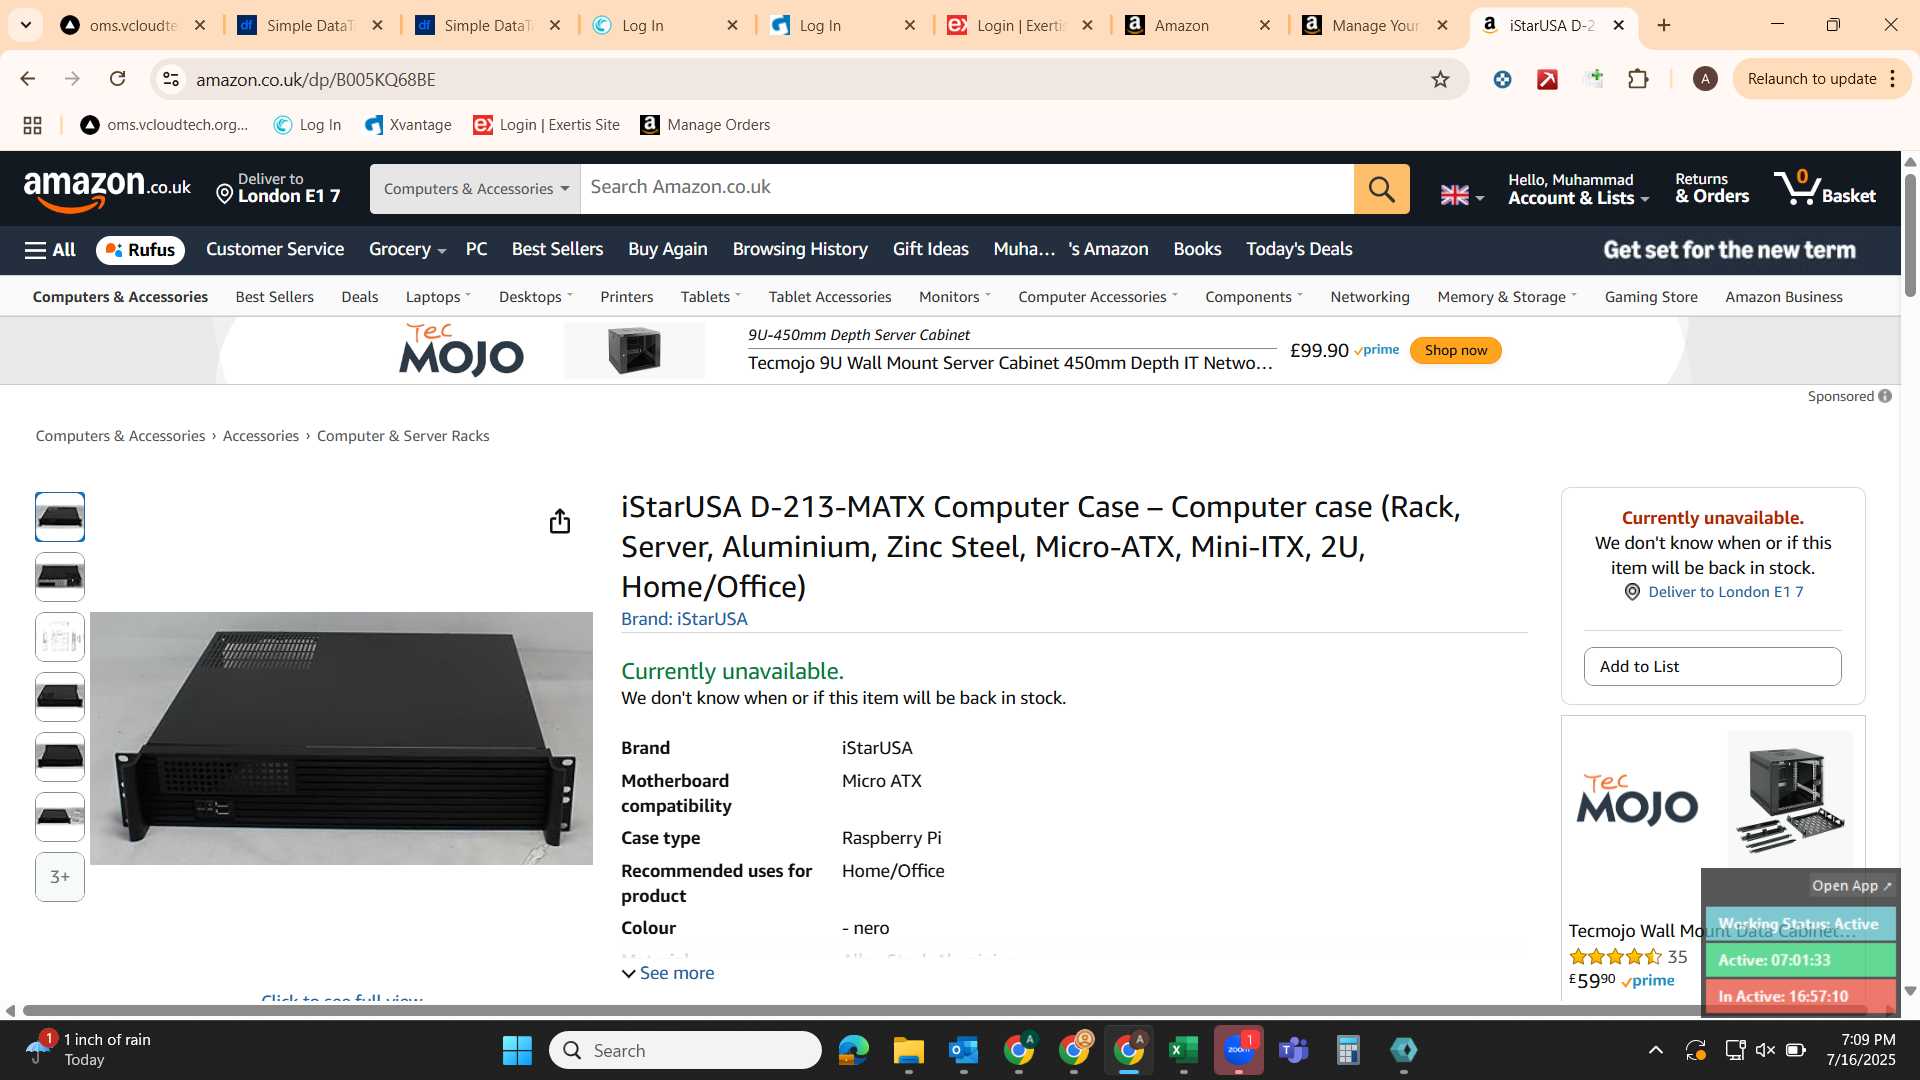Switch to the oms.vcloudtech browser tab
Image resolution: width=1920 pixels, height=1080 pixels.
(133, 25)
